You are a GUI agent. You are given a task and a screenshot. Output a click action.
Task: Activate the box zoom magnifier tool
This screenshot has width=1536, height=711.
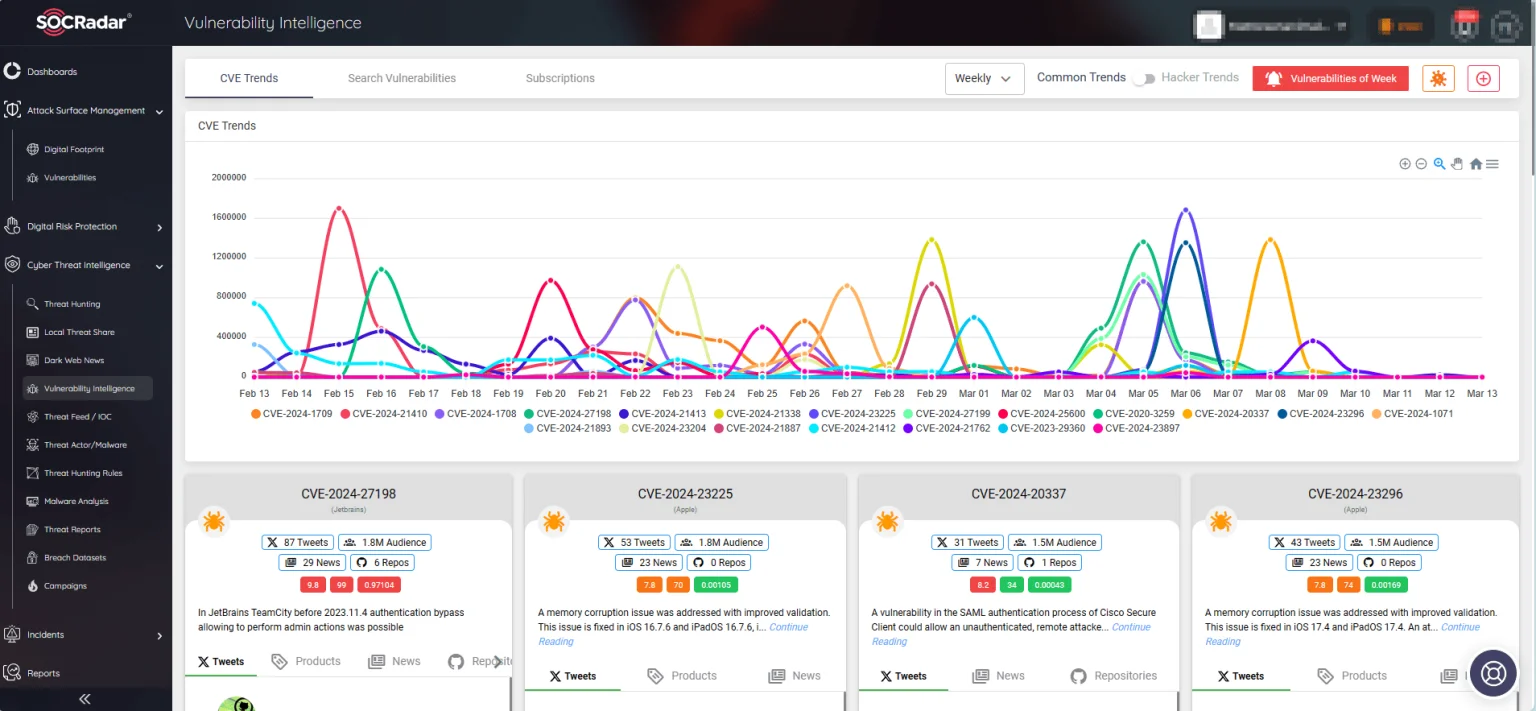pos(1438,163)
